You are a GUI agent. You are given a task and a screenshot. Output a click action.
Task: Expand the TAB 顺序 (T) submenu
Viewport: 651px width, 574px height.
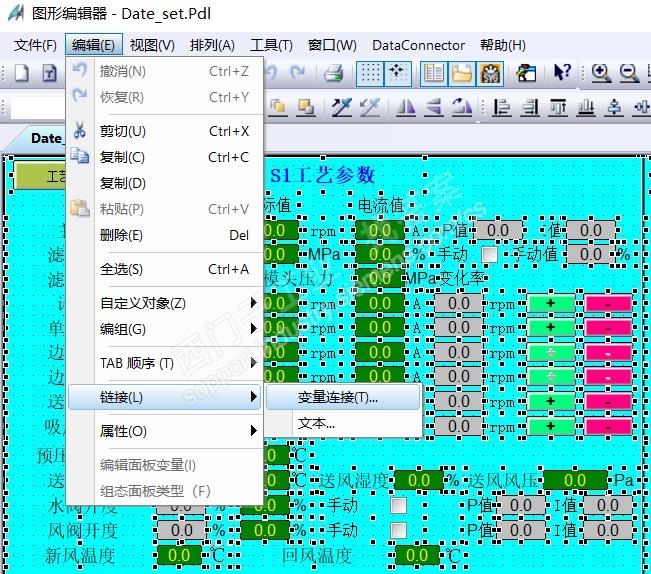165,364
